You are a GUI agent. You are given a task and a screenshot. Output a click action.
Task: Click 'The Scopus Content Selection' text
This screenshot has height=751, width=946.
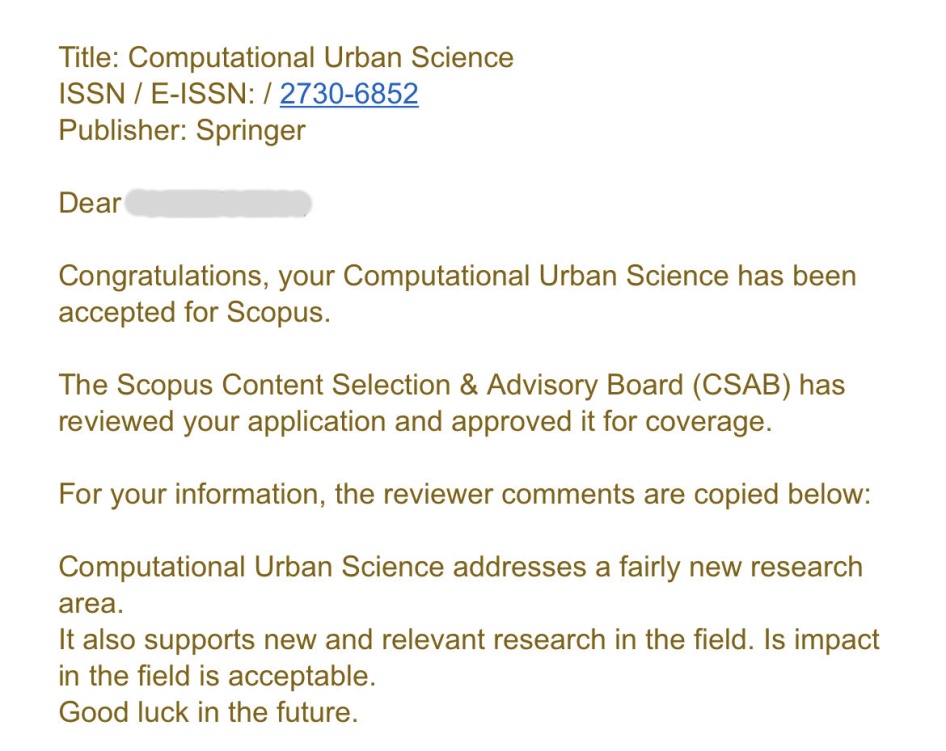pyautogui.click(x=255, y=385)
